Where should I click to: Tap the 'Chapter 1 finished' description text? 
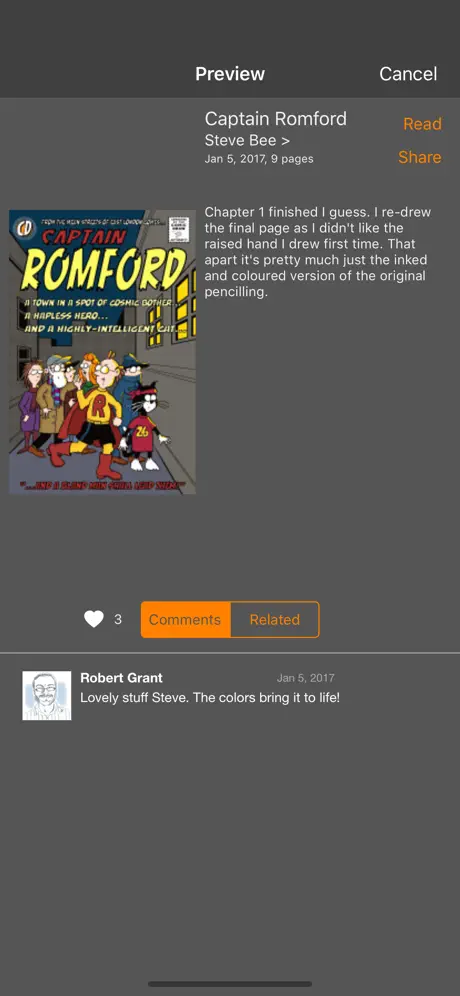(x=318, y=252)
